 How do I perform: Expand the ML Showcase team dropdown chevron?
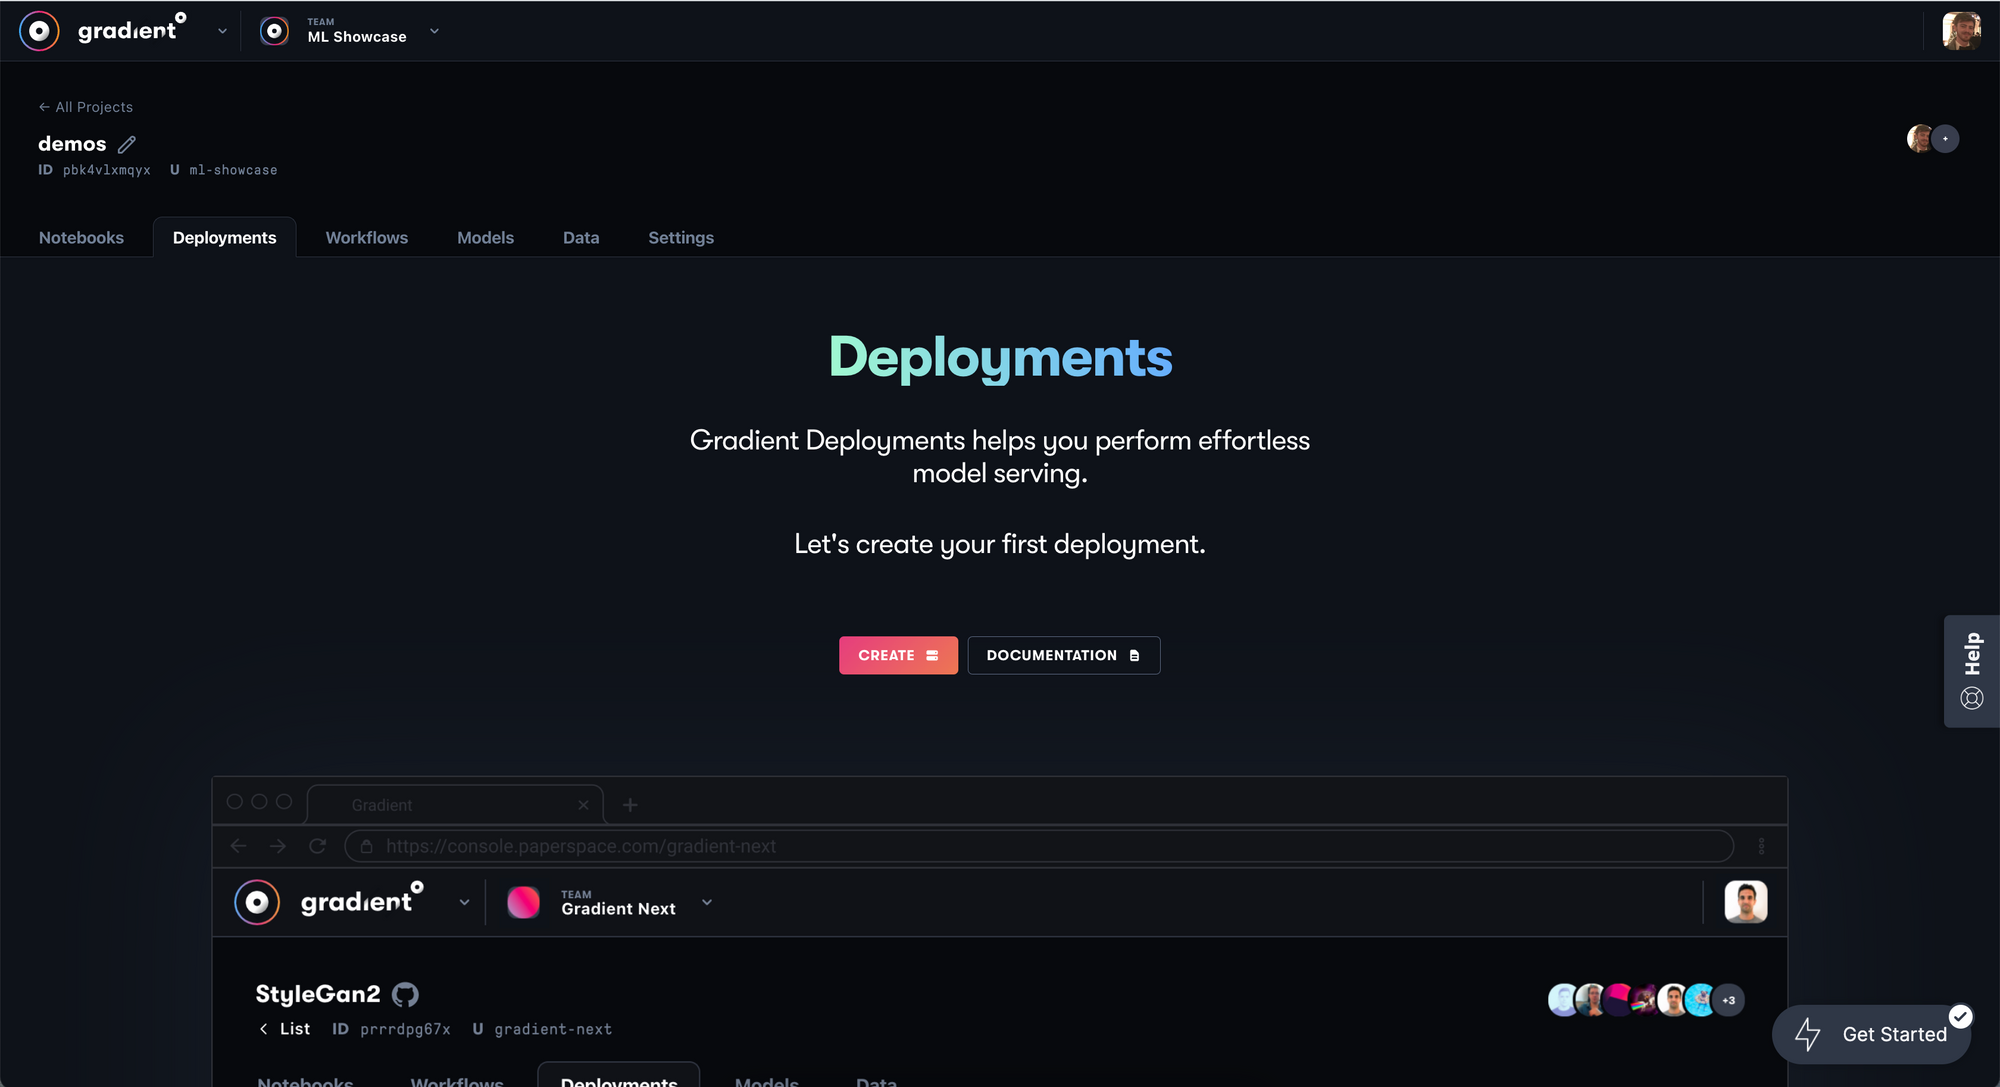(434, 31)
